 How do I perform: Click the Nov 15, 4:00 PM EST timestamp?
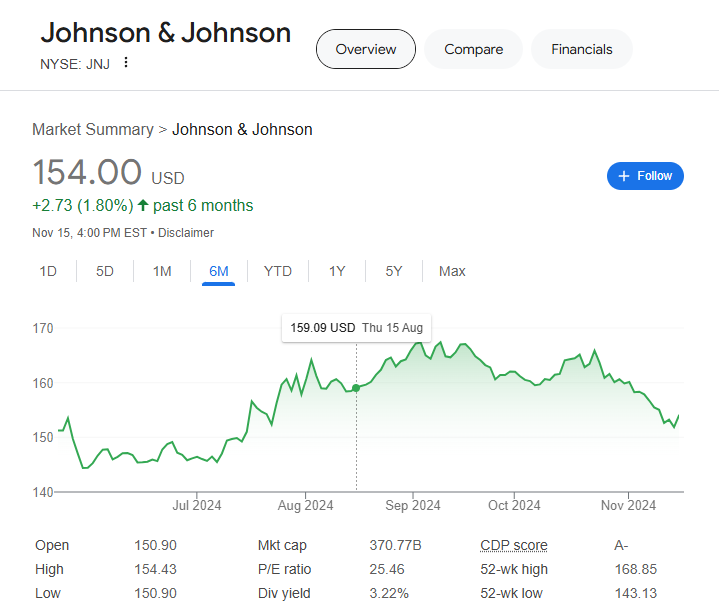click(89, 233)
